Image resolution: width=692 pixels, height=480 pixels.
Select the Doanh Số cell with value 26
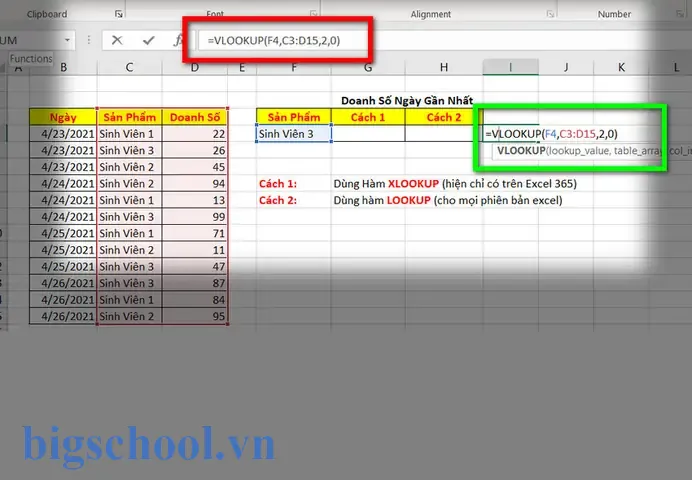click(x=195, y=150)
